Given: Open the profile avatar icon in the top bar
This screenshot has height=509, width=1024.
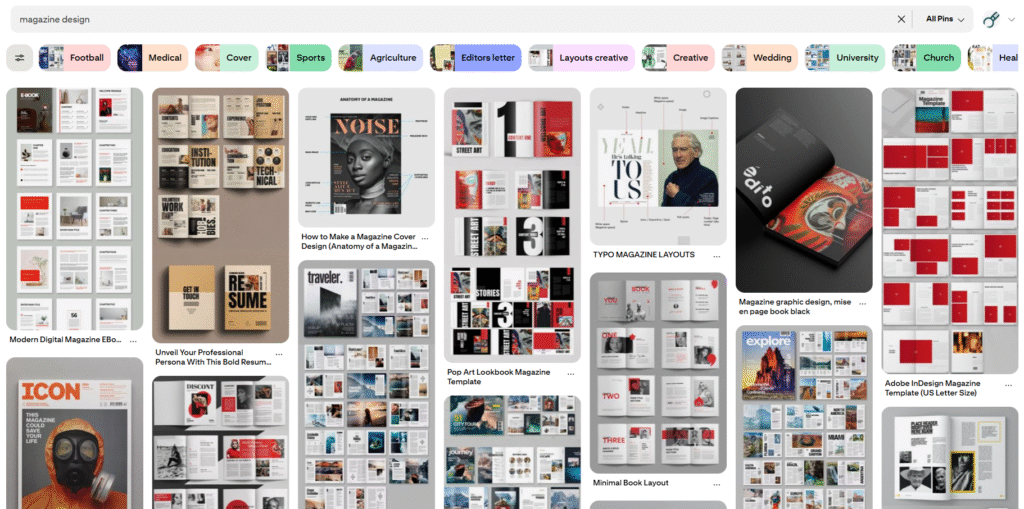Looking at the screenshot, I should click(x=991, y=19).
